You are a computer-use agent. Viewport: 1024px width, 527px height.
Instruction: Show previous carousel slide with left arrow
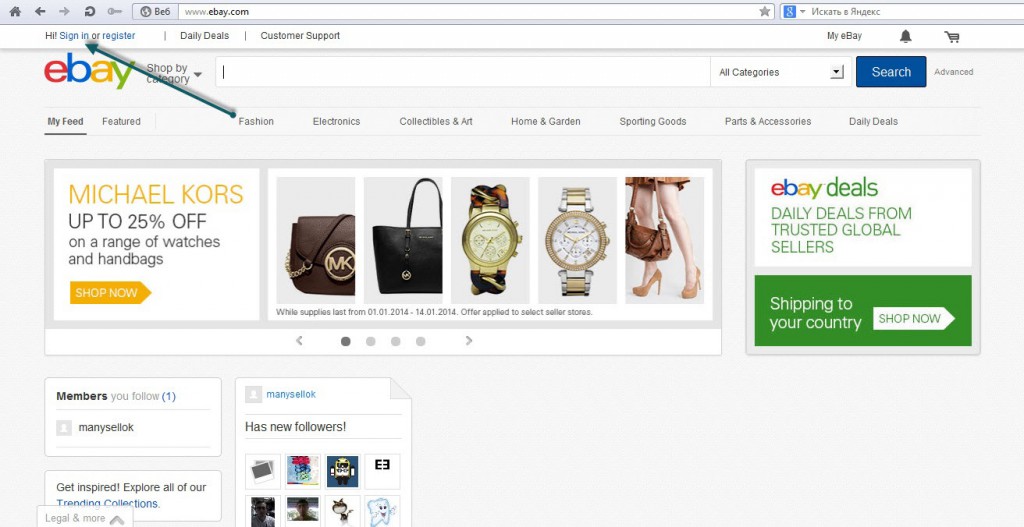pyautogui.click(x=299, y=341)
